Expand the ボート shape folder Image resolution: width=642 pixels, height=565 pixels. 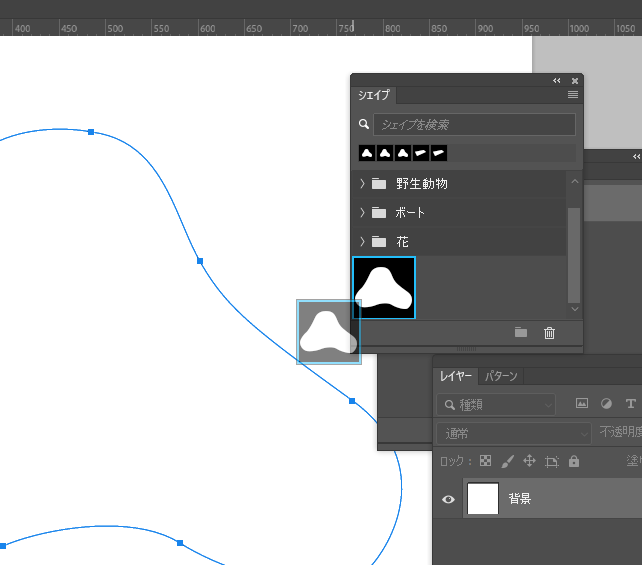tap(362, 213)
